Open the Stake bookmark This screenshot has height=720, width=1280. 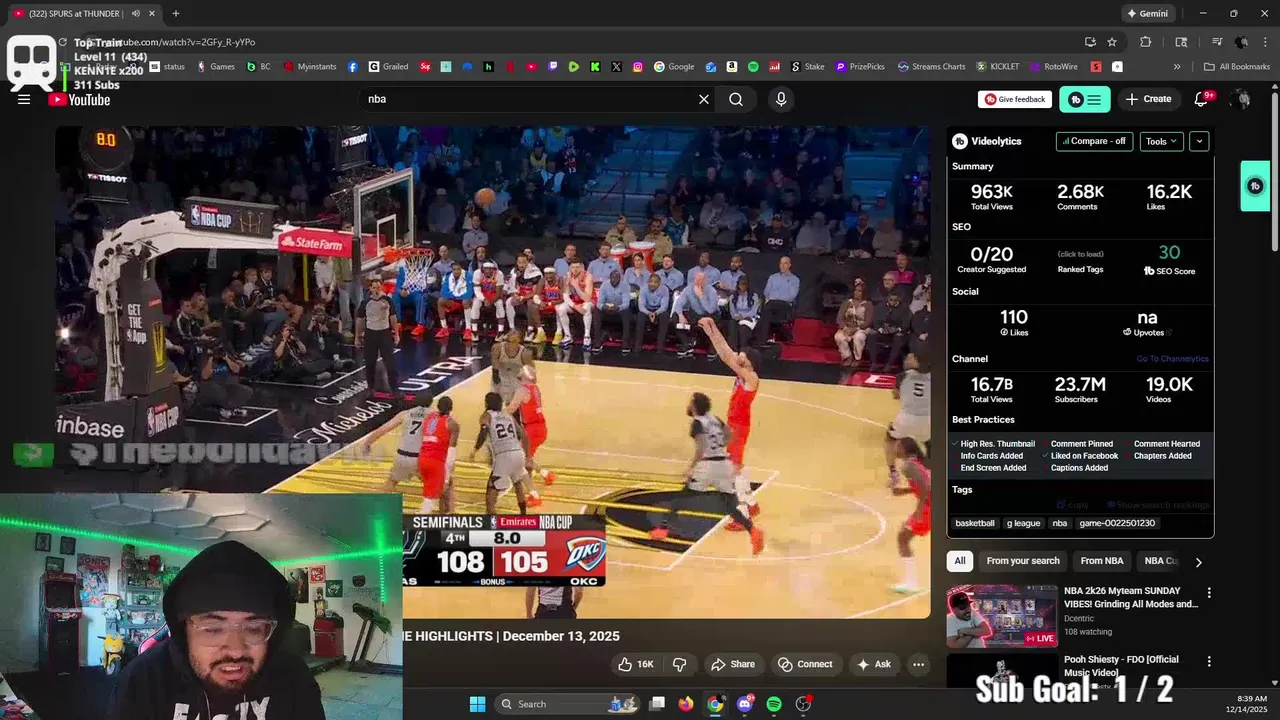(x=808, y=67)
